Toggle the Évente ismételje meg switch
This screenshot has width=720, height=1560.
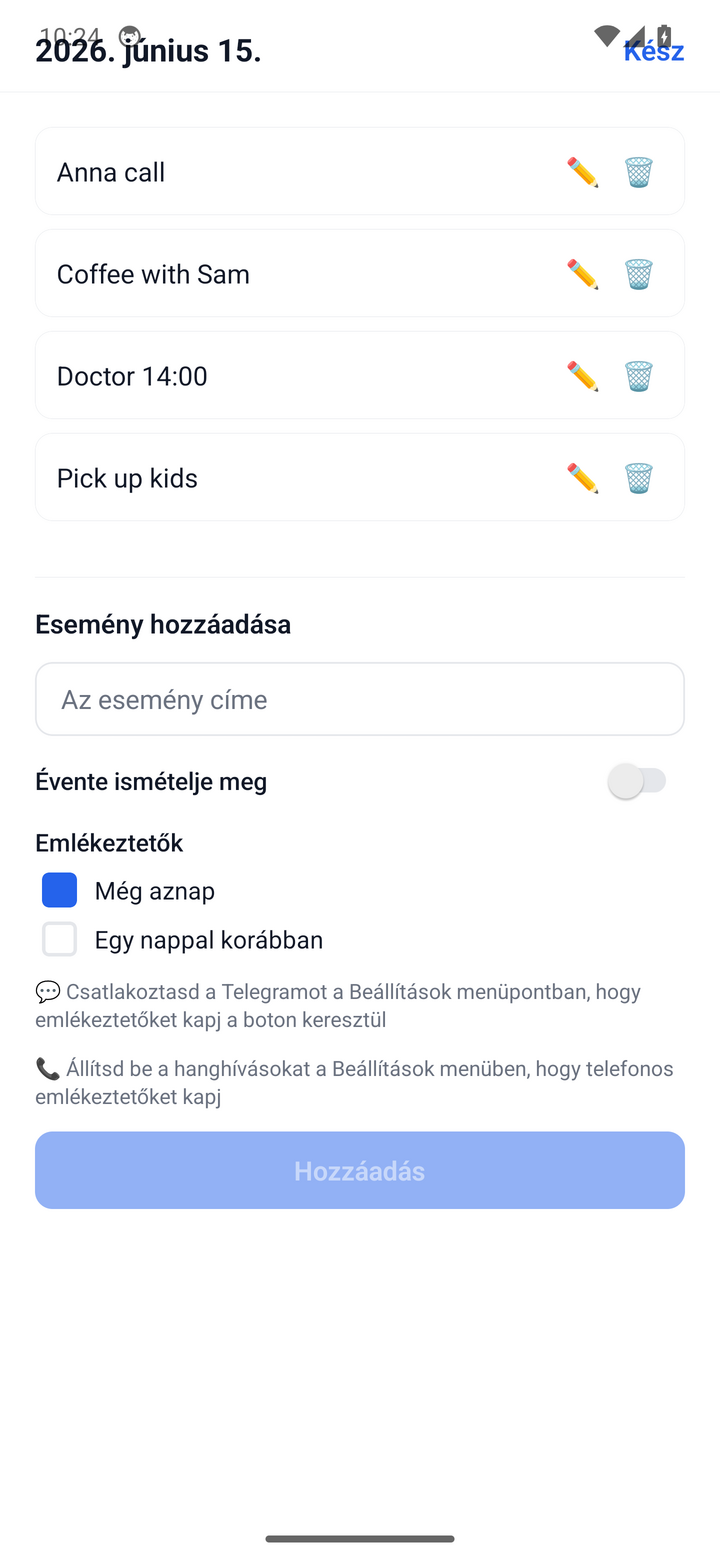coord(637,781)
